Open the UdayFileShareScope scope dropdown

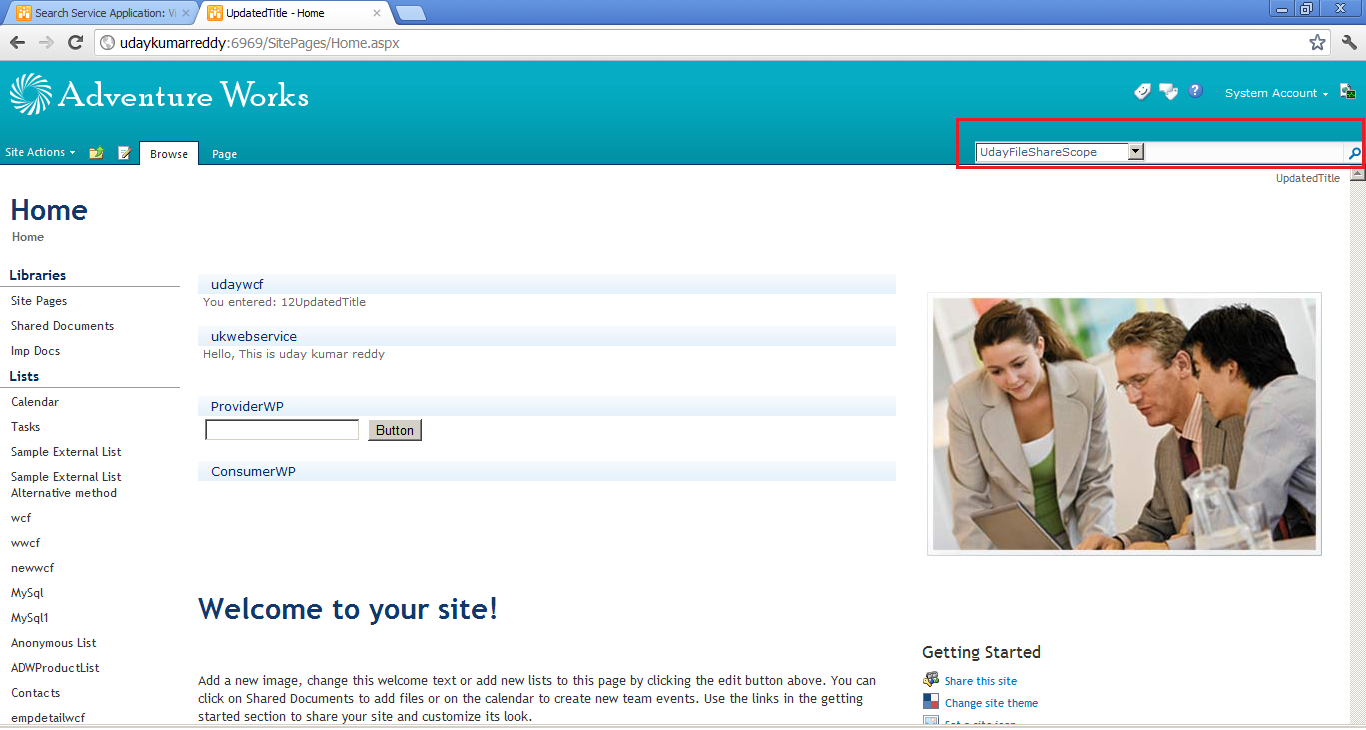pyautogui.click(x=1135, y=152)
